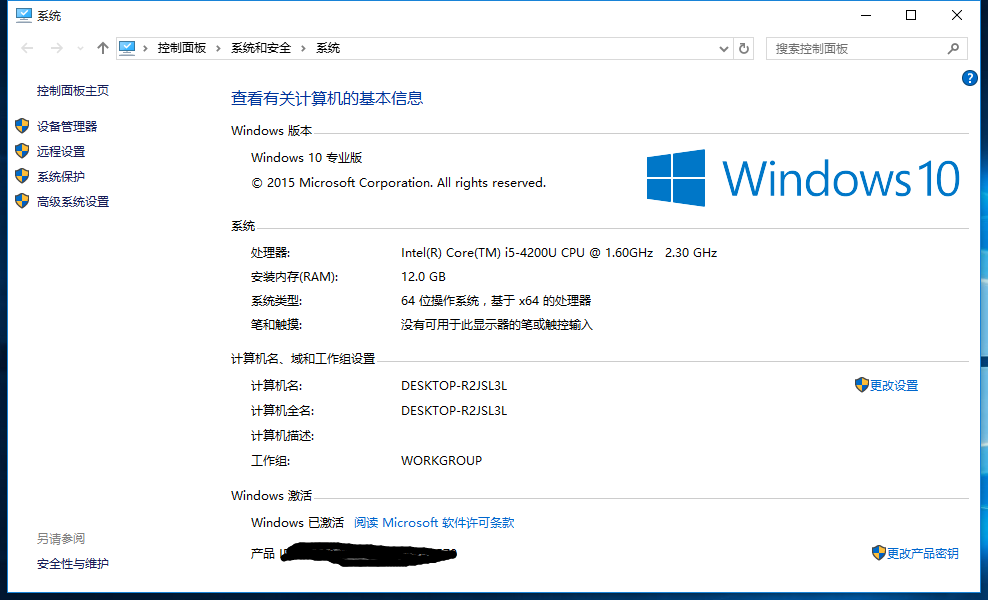988x600 pixels.
Task: Open 安全性与维护 link
Action: [x=73, y=563]
